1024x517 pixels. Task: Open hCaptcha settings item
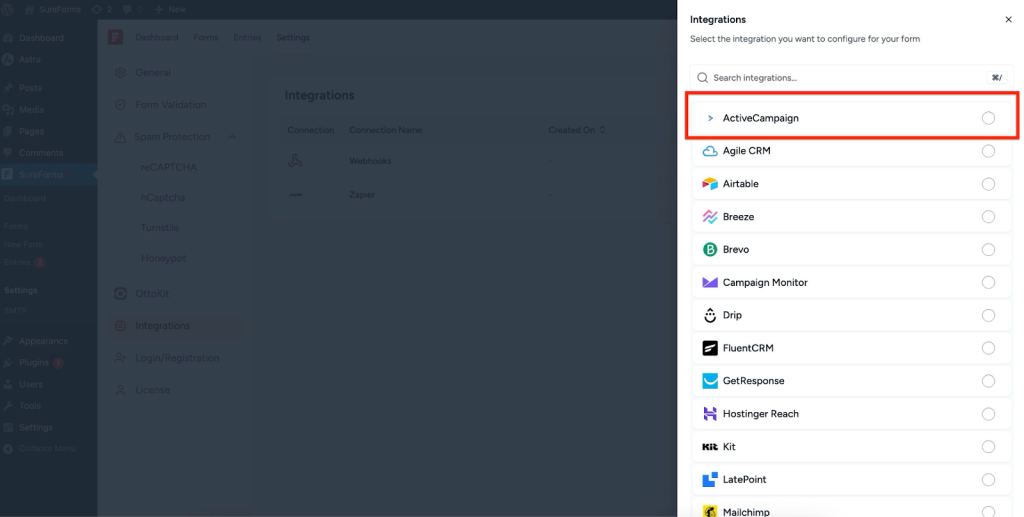163,197
